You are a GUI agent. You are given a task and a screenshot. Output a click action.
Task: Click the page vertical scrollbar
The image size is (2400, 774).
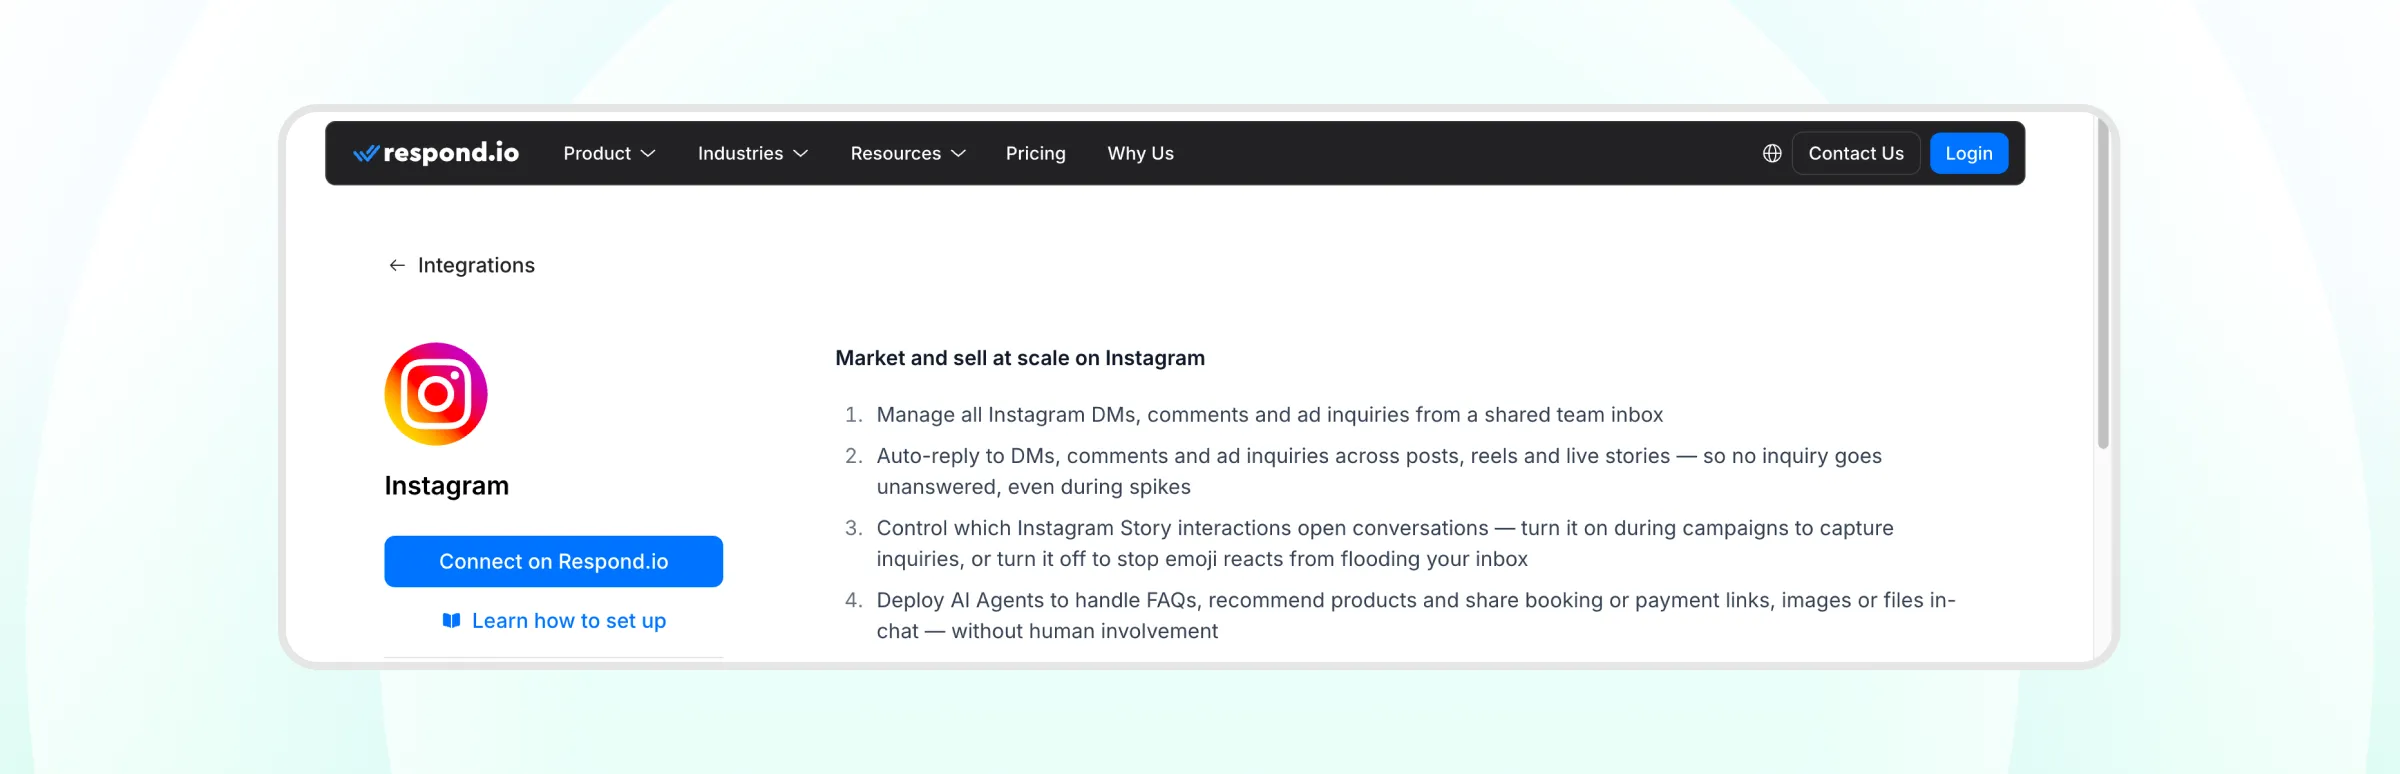(2103, 285)
